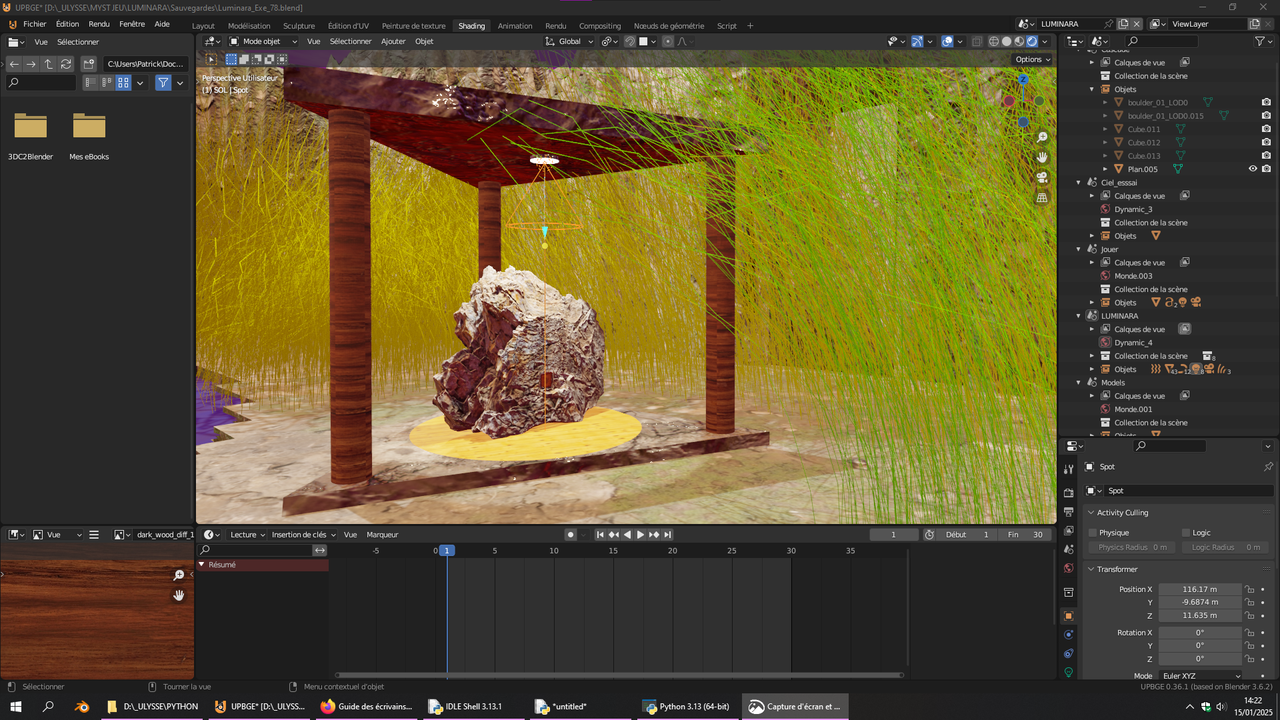Go back in the file browser
Screen dimensions: 1280x720
(14, 64)
